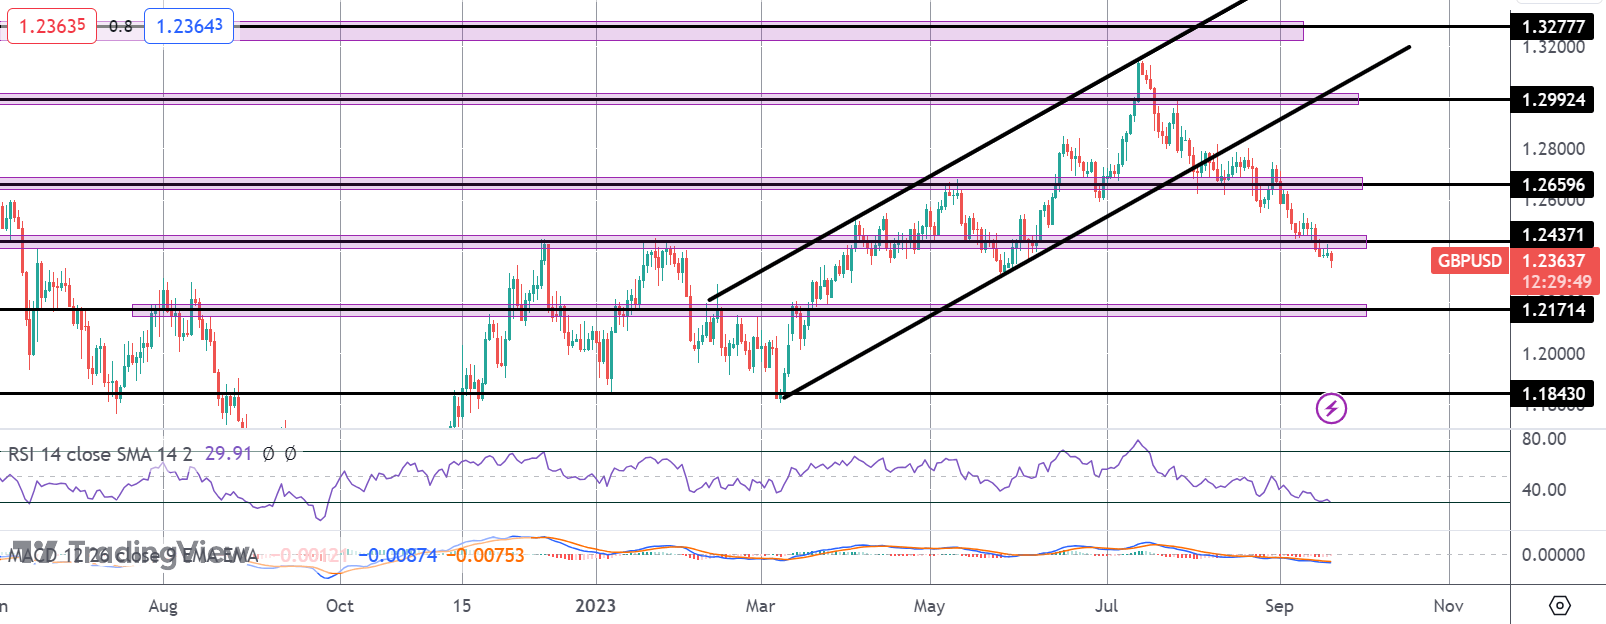
Task: Click the Mar label on time axis
Action: (761, 606)
